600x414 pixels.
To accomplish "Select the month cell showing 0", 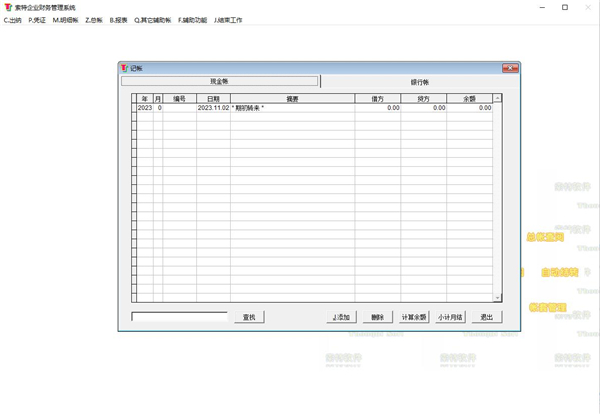I will 158,108.
